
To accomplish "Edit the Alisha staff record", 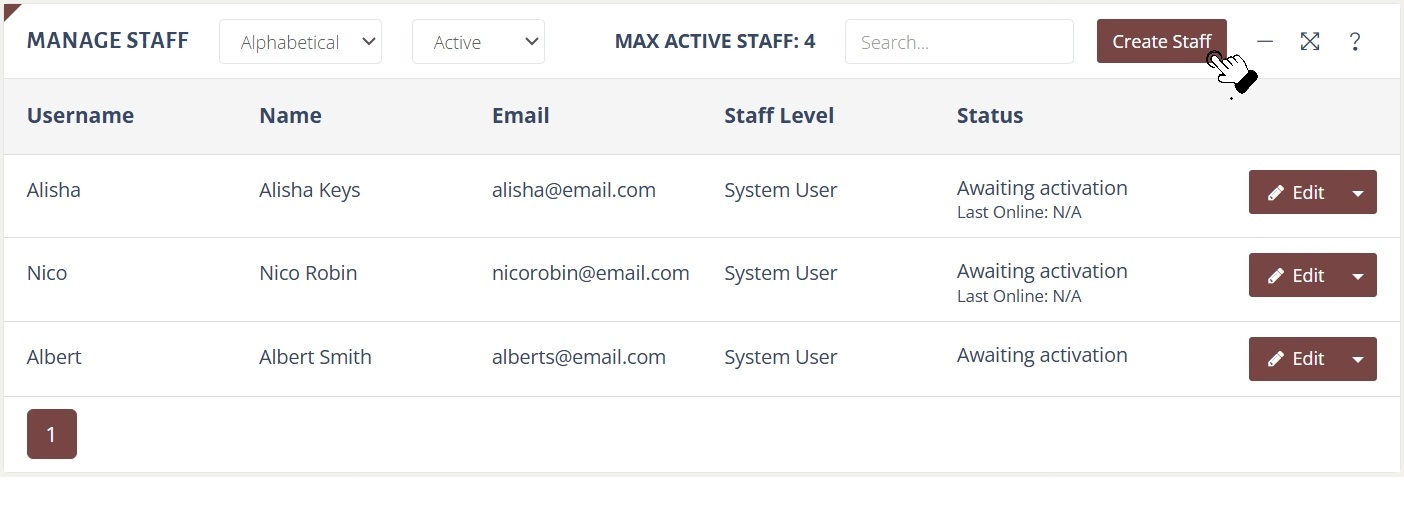I will point(1295,192).
